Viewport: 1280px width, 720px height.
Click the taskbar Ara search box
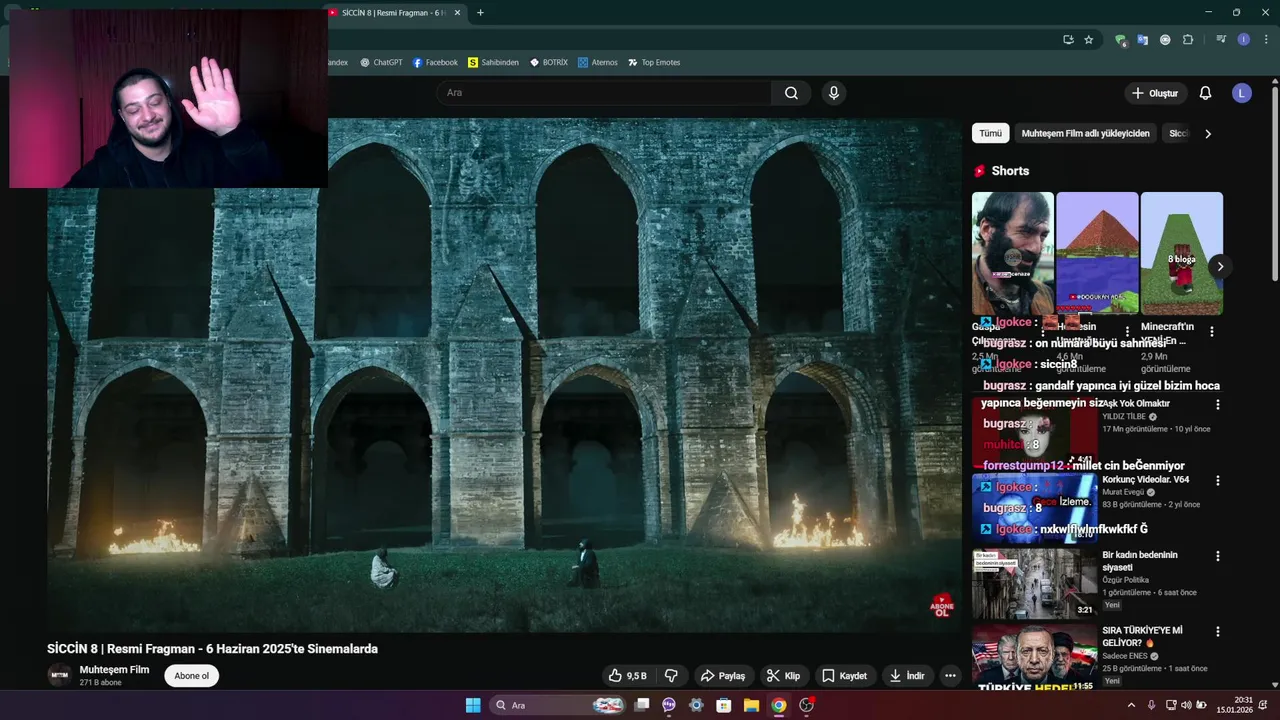(x=558, y=705)
